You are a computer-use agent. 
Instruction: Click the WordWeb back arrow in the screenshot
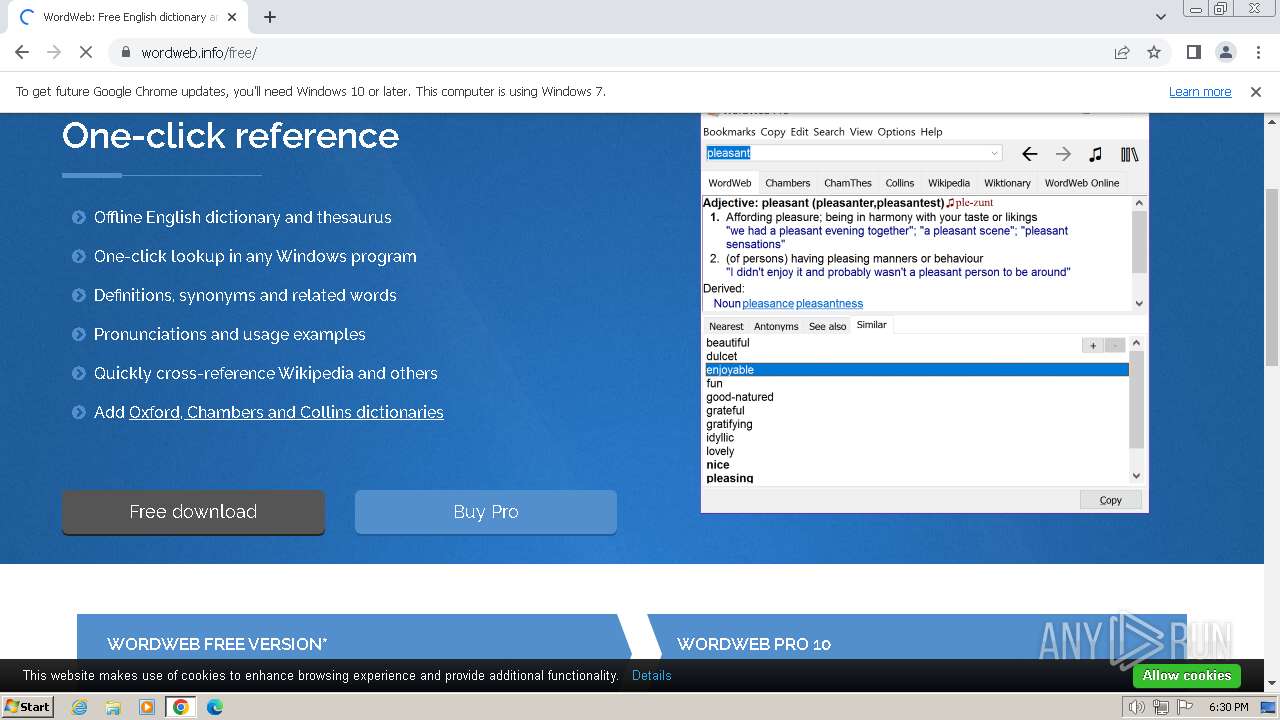pyautogui.click(x=1029, y=154)
